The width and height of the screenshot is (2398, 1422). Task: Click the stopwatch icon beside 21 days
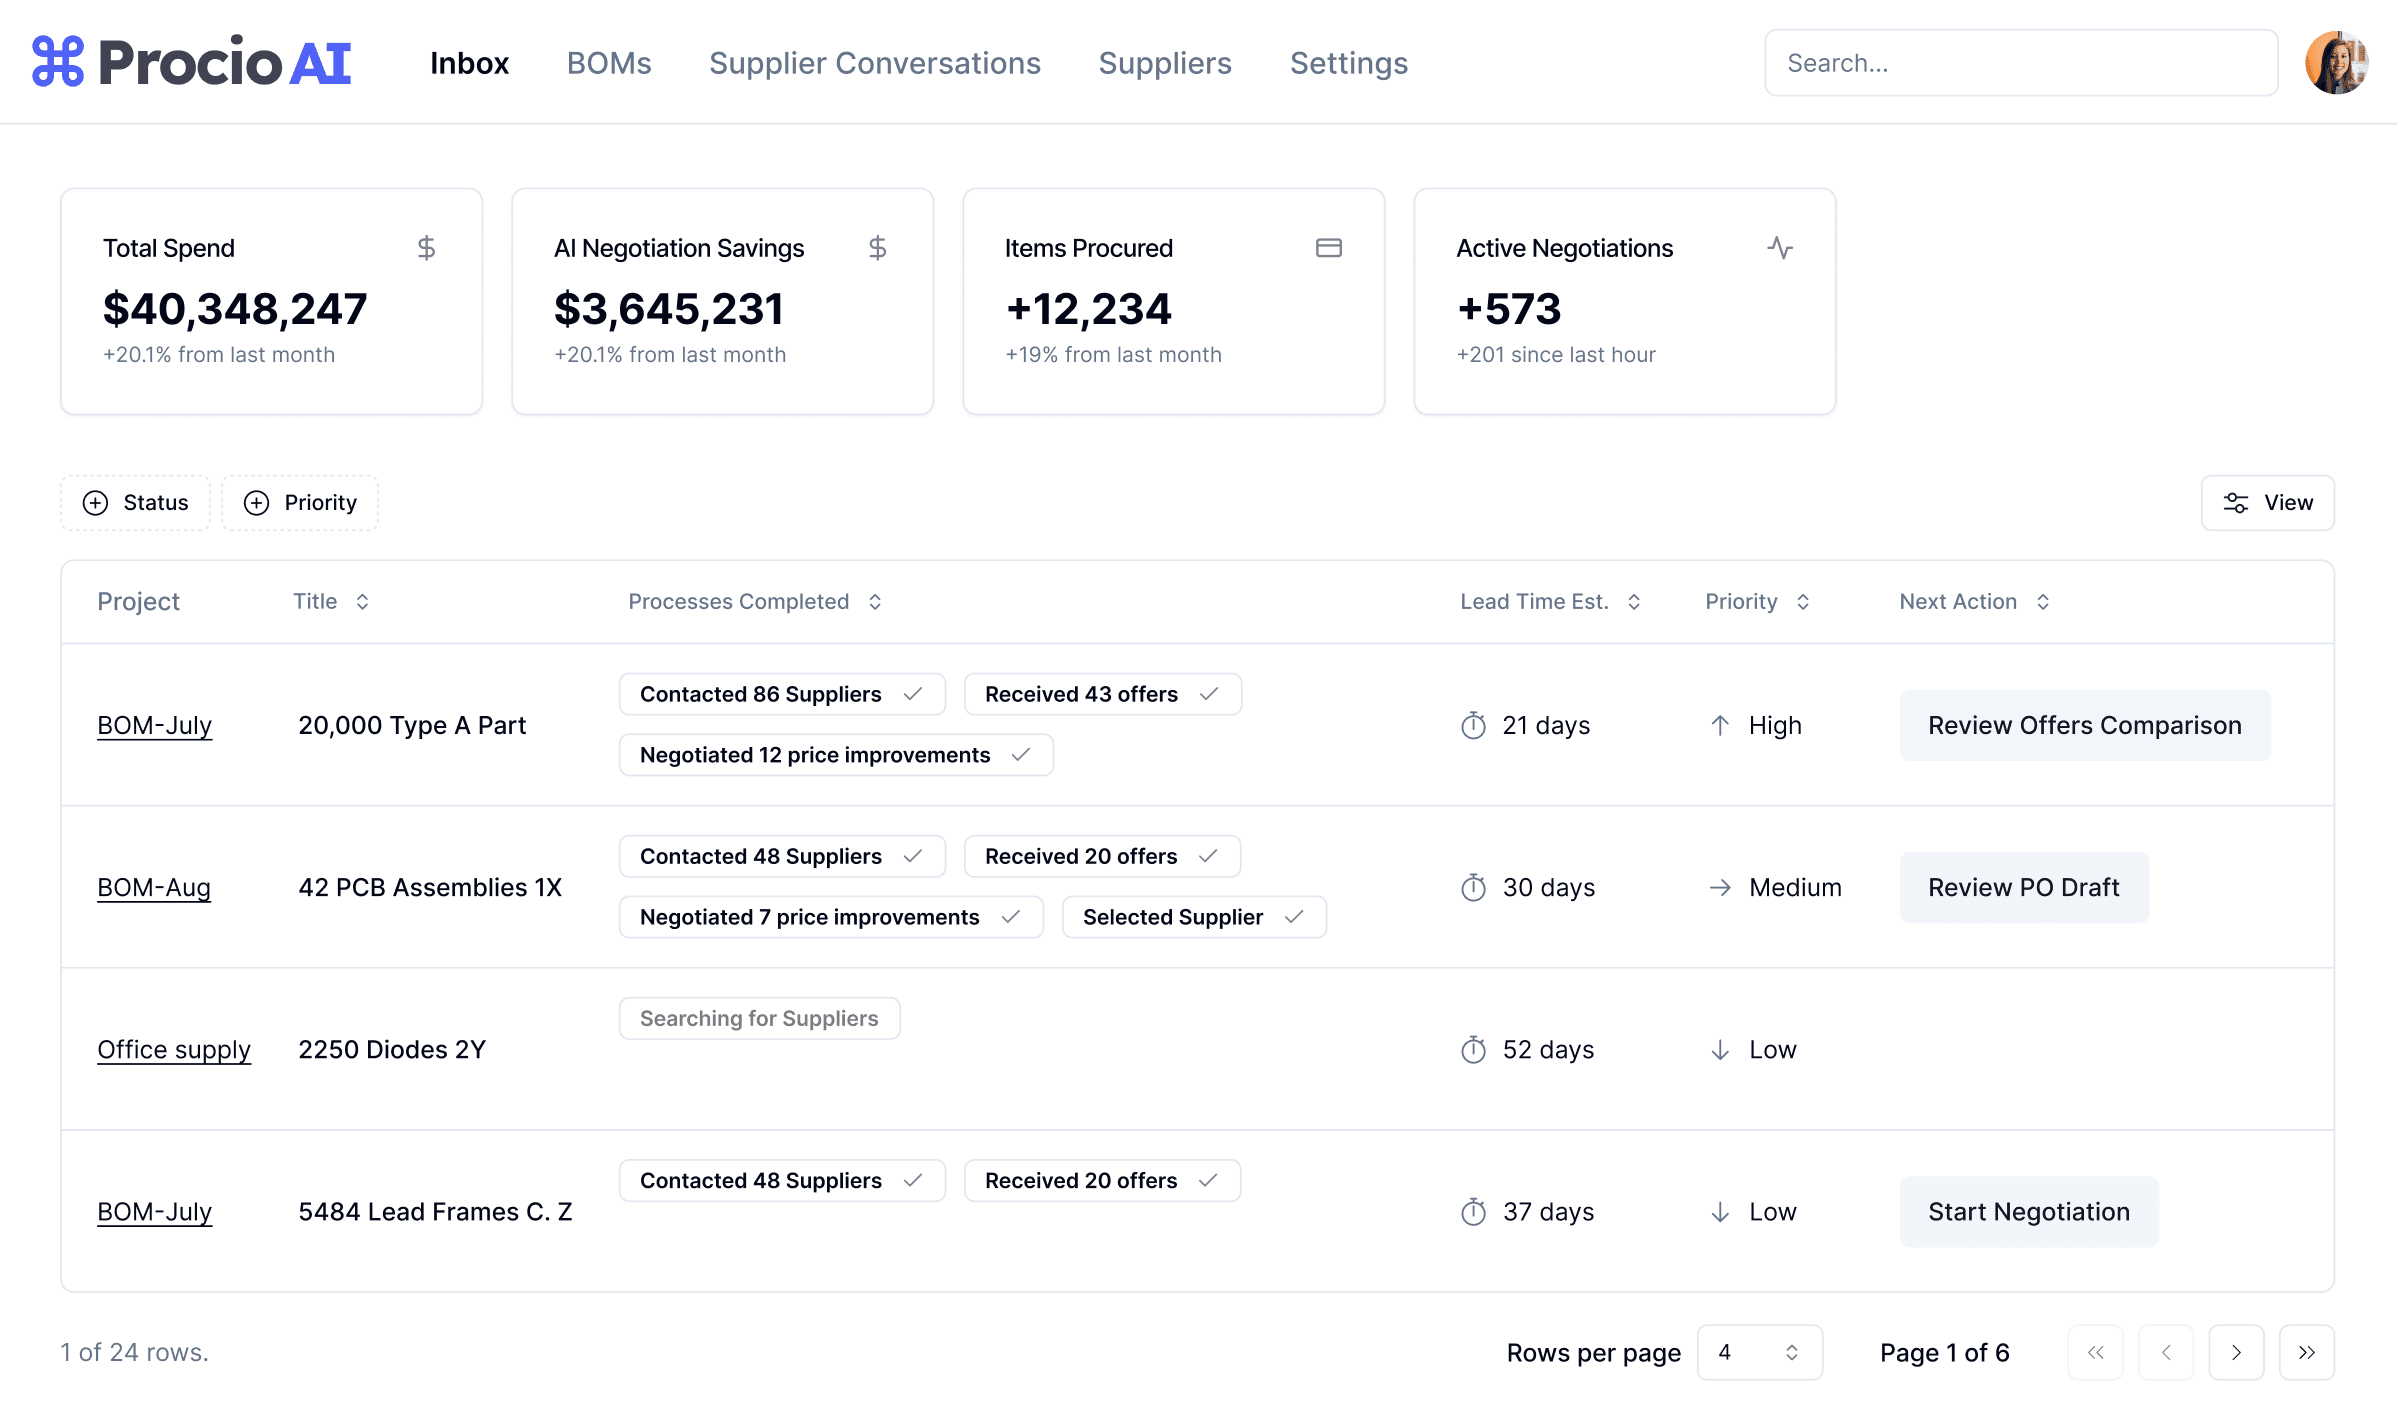pyautogui.click(x=1473, y=725)
